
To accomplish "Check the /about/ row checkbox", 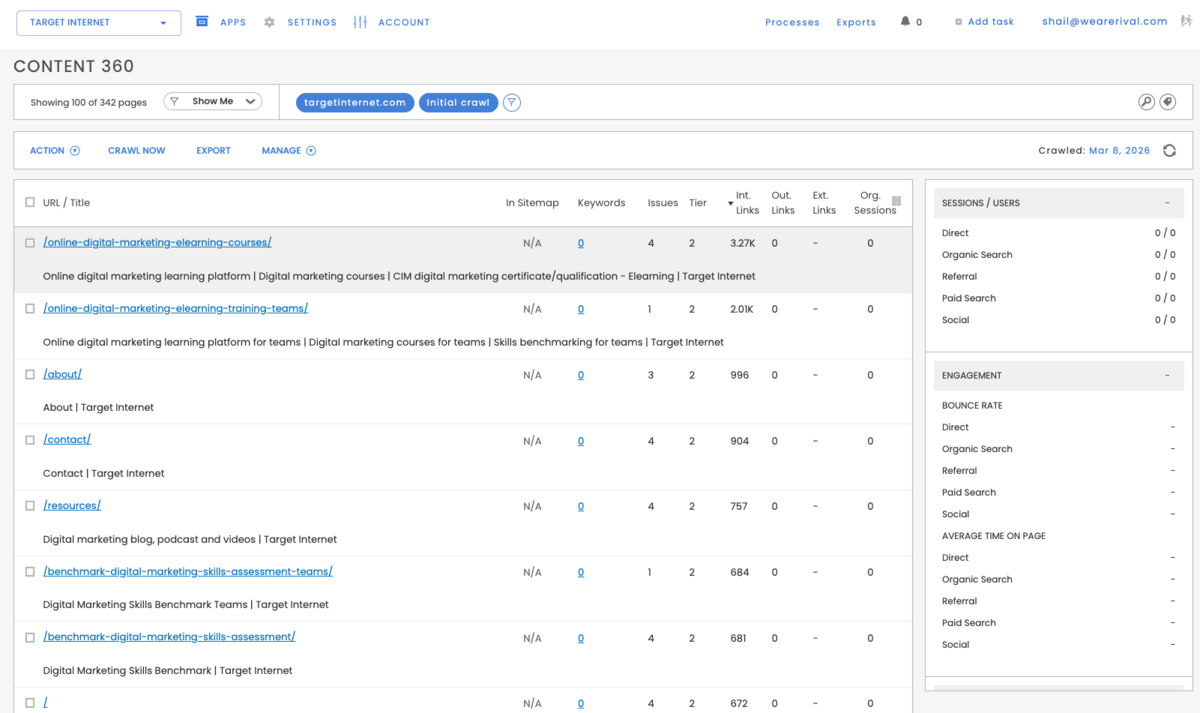I will [30, 375].
